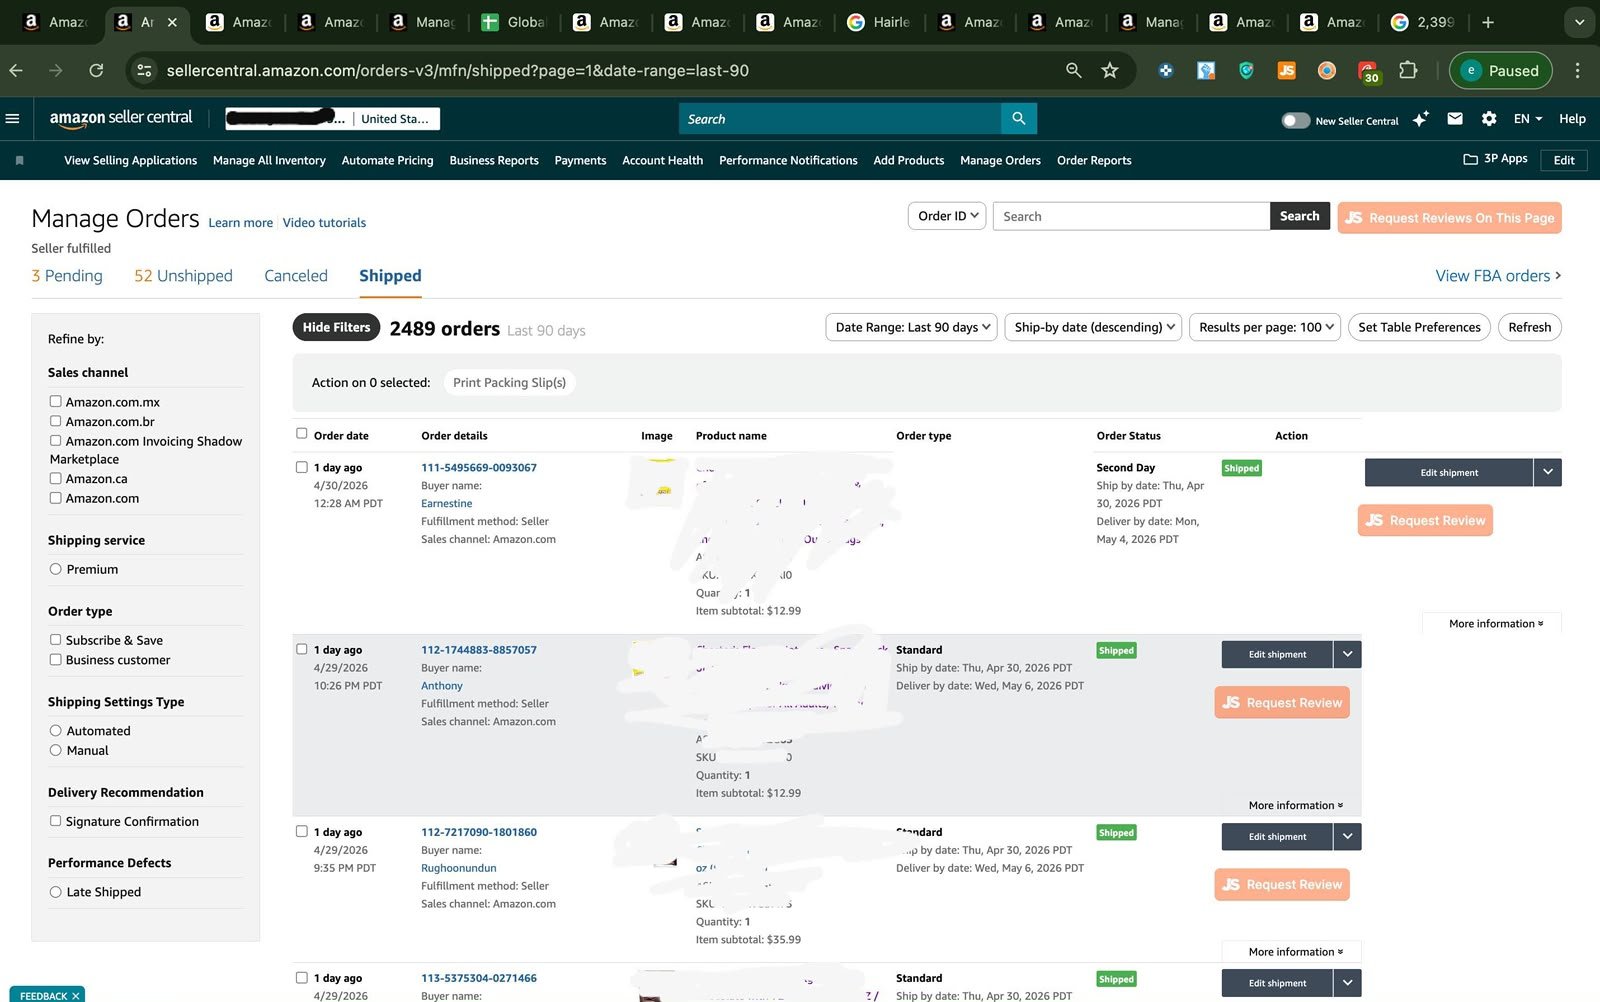The height and width of the screenshot is (1002, 1600).
Task: Select the Premium shipping service radio
Action: (56, 569)
